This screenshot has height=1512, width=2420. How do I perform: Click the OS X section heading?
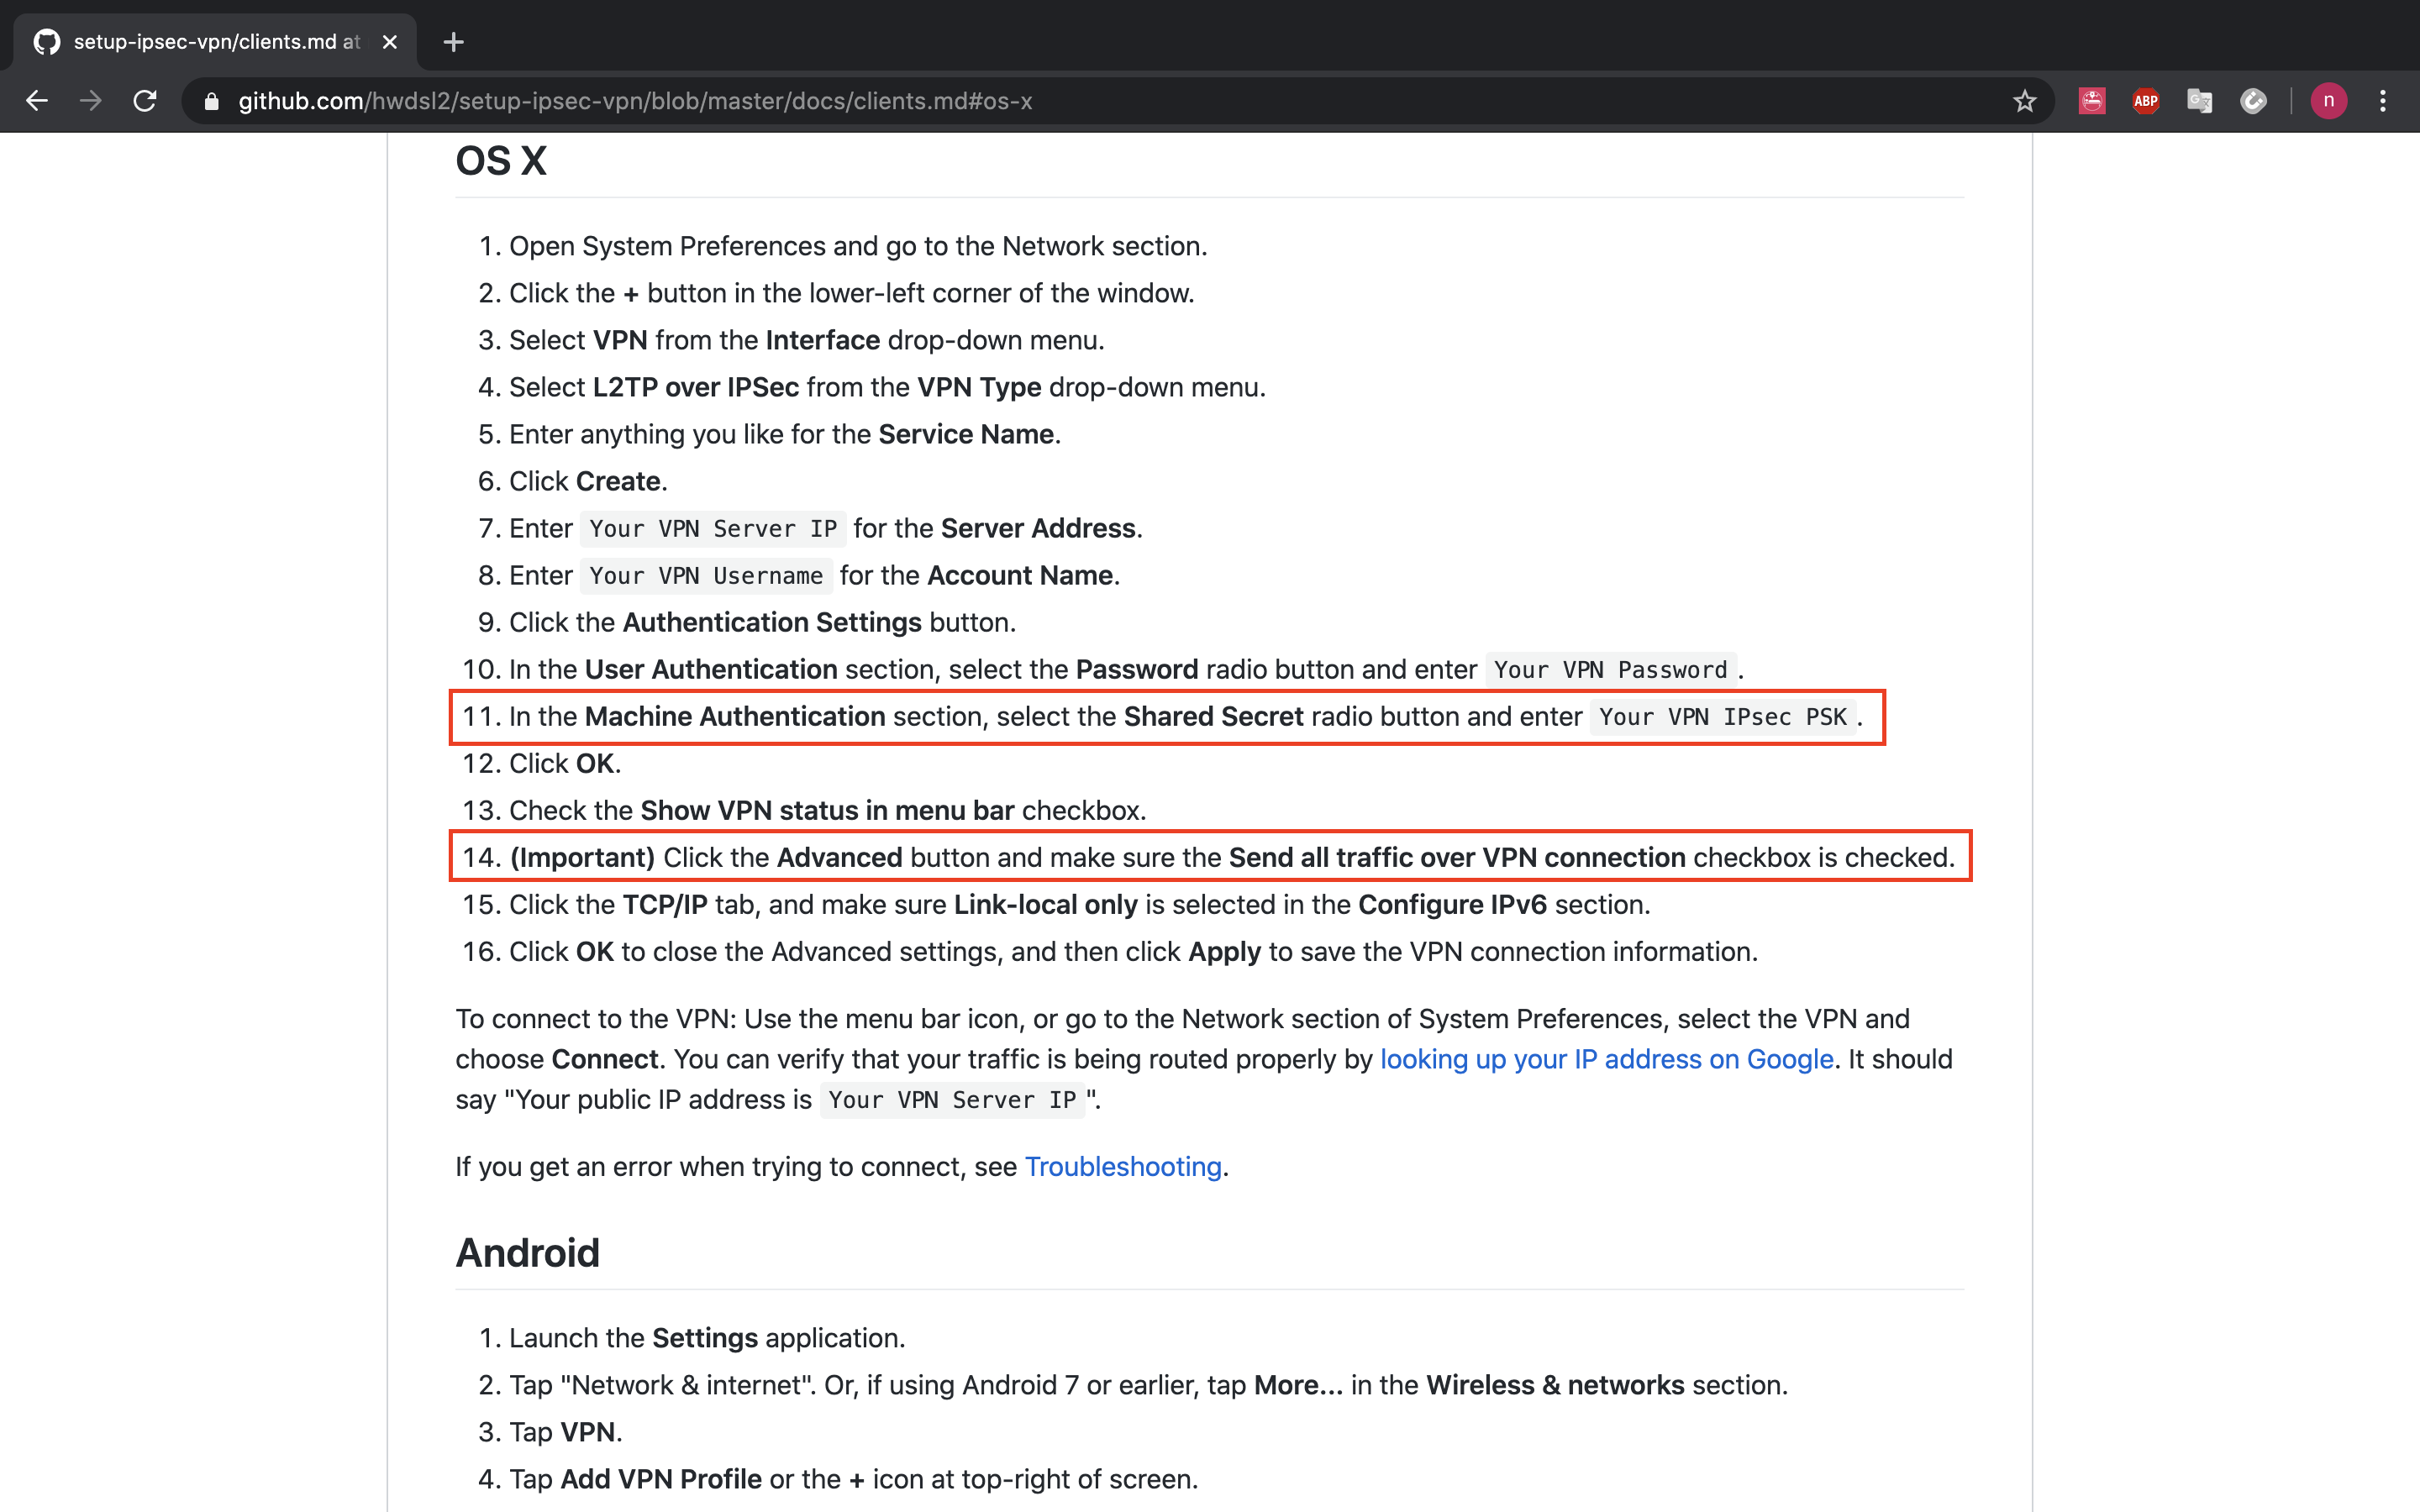pos(501,161)
